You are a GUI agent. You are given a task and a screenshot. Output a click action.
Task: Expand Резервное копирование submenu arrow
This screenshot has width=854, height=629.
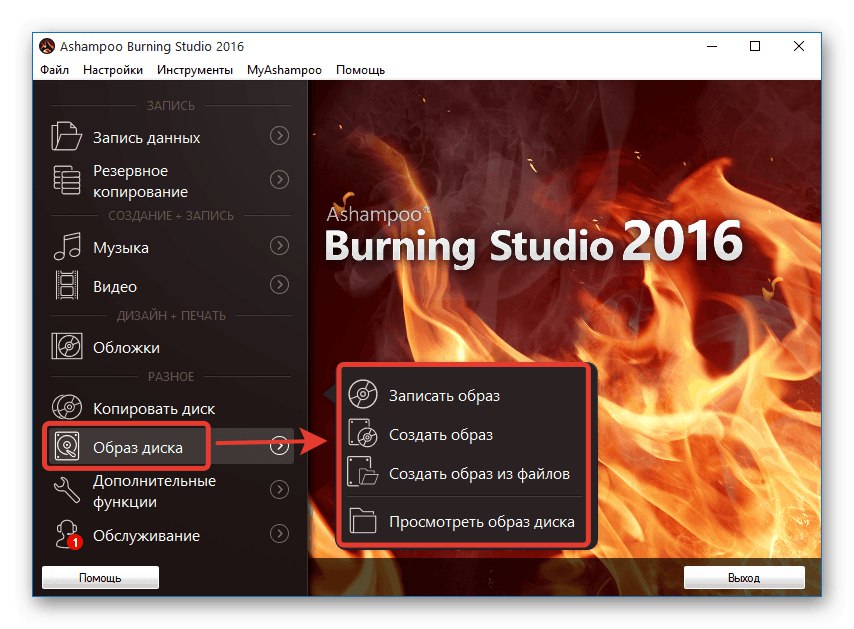pos(279,180)
